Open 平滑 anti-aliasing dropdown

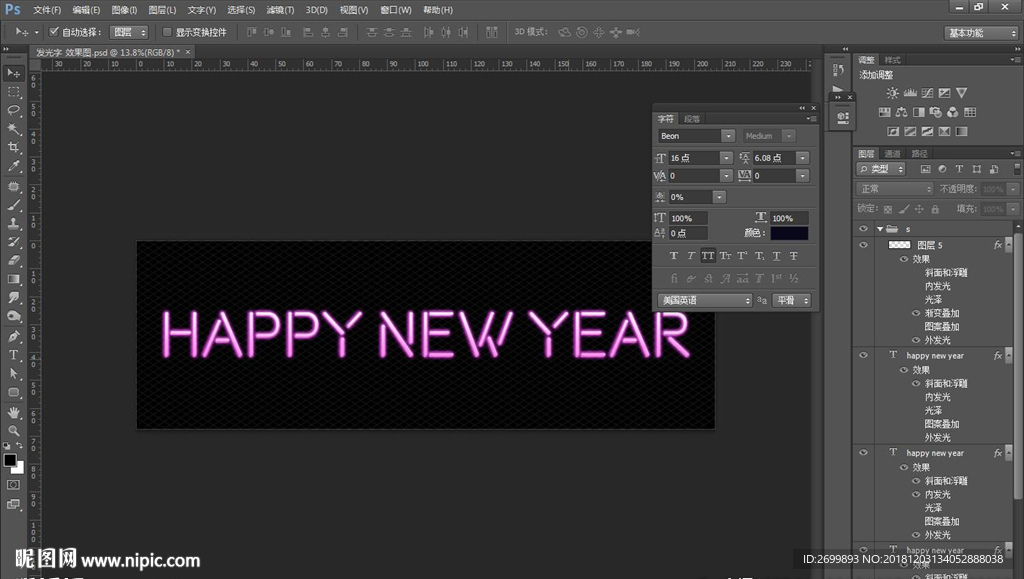792,300
